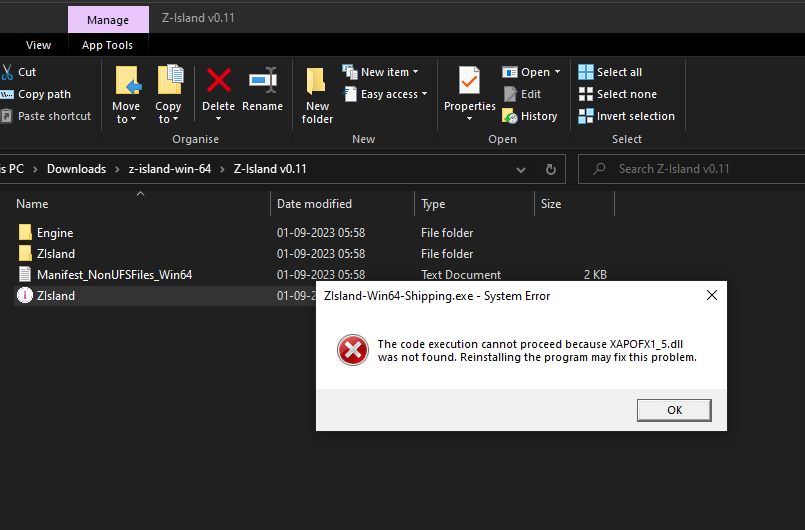Expand chevron after Downloads breadcrumb
The image size is (805, 530).
point(118,169)
